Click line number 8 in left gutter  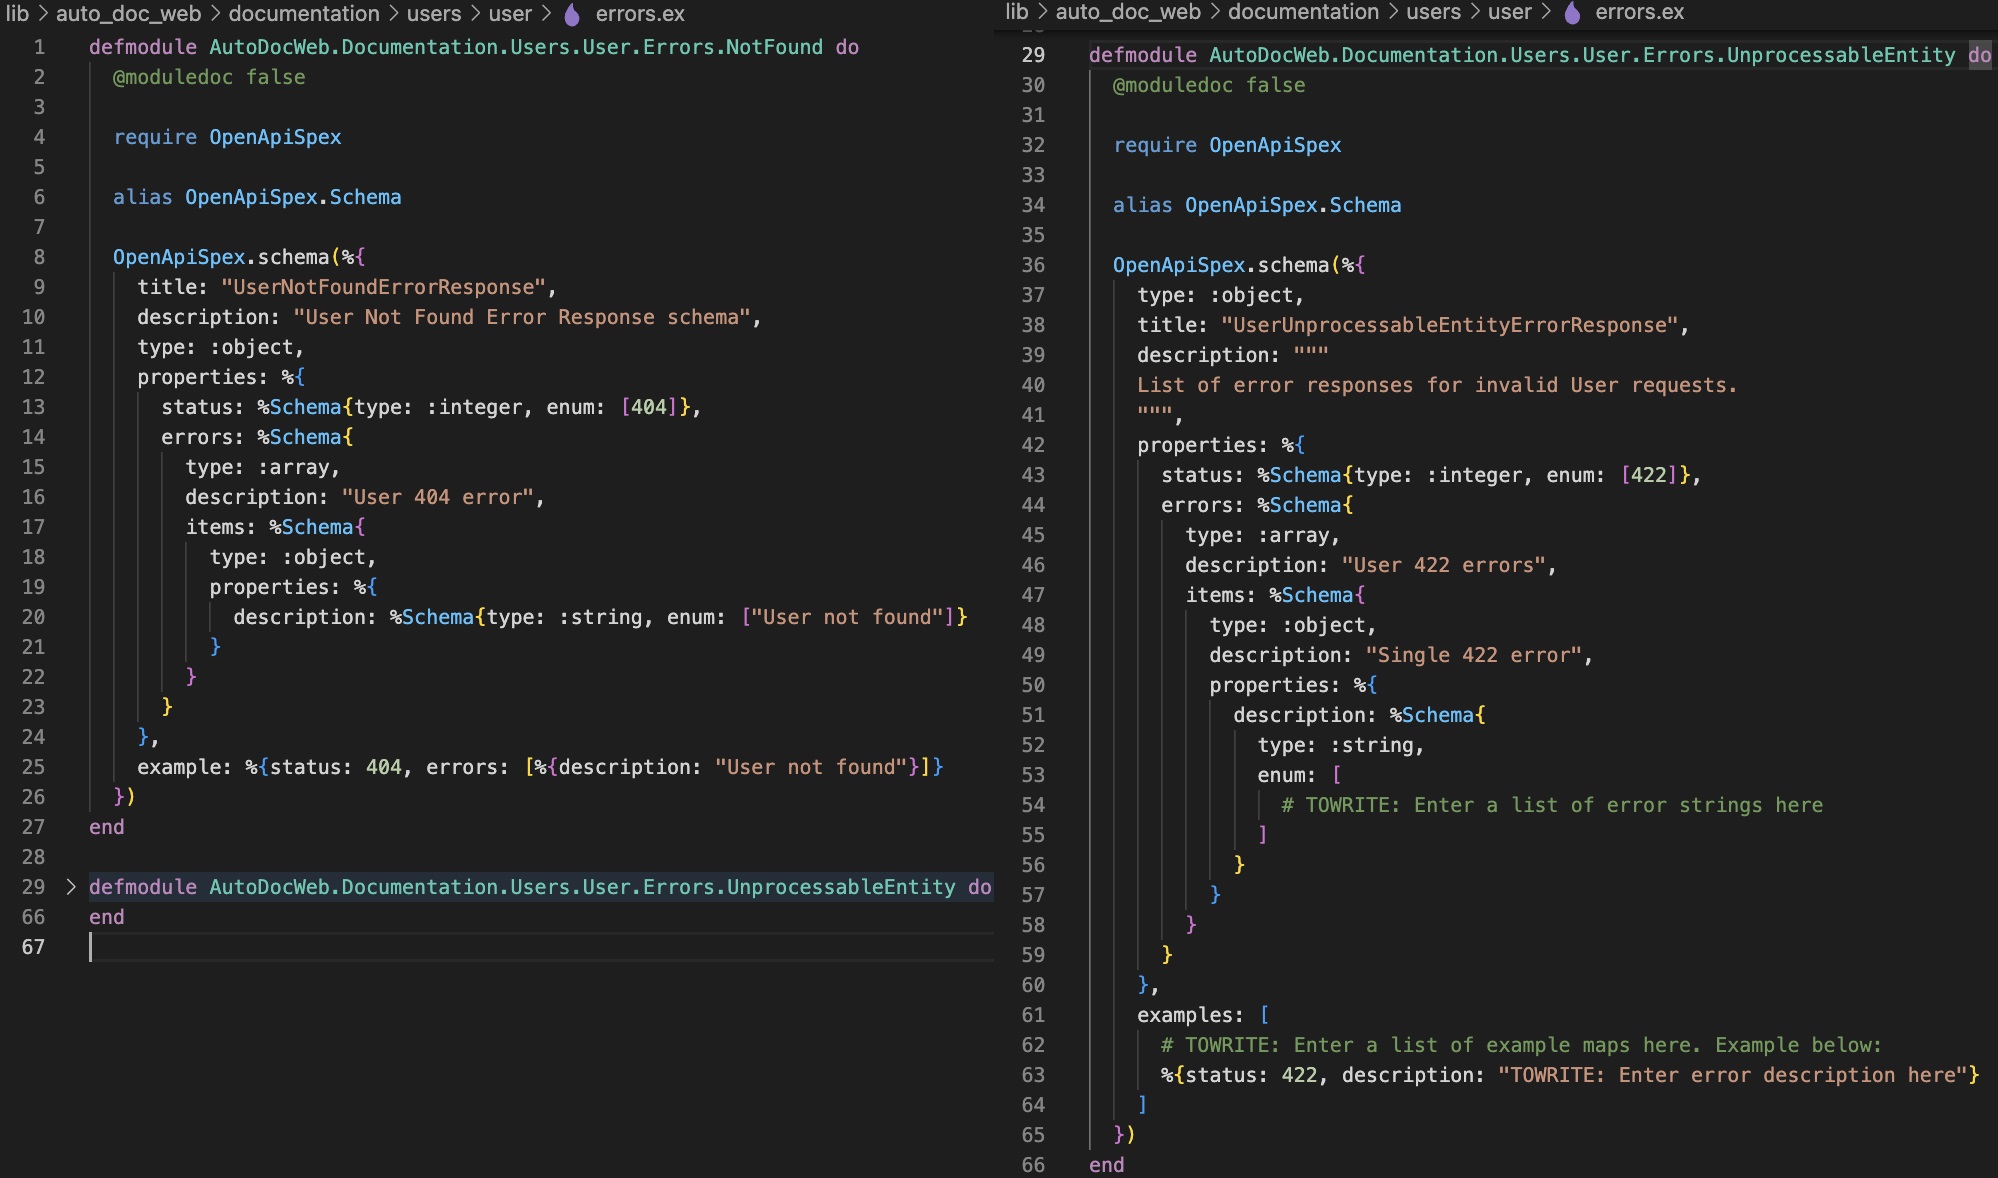click(39, 257)
